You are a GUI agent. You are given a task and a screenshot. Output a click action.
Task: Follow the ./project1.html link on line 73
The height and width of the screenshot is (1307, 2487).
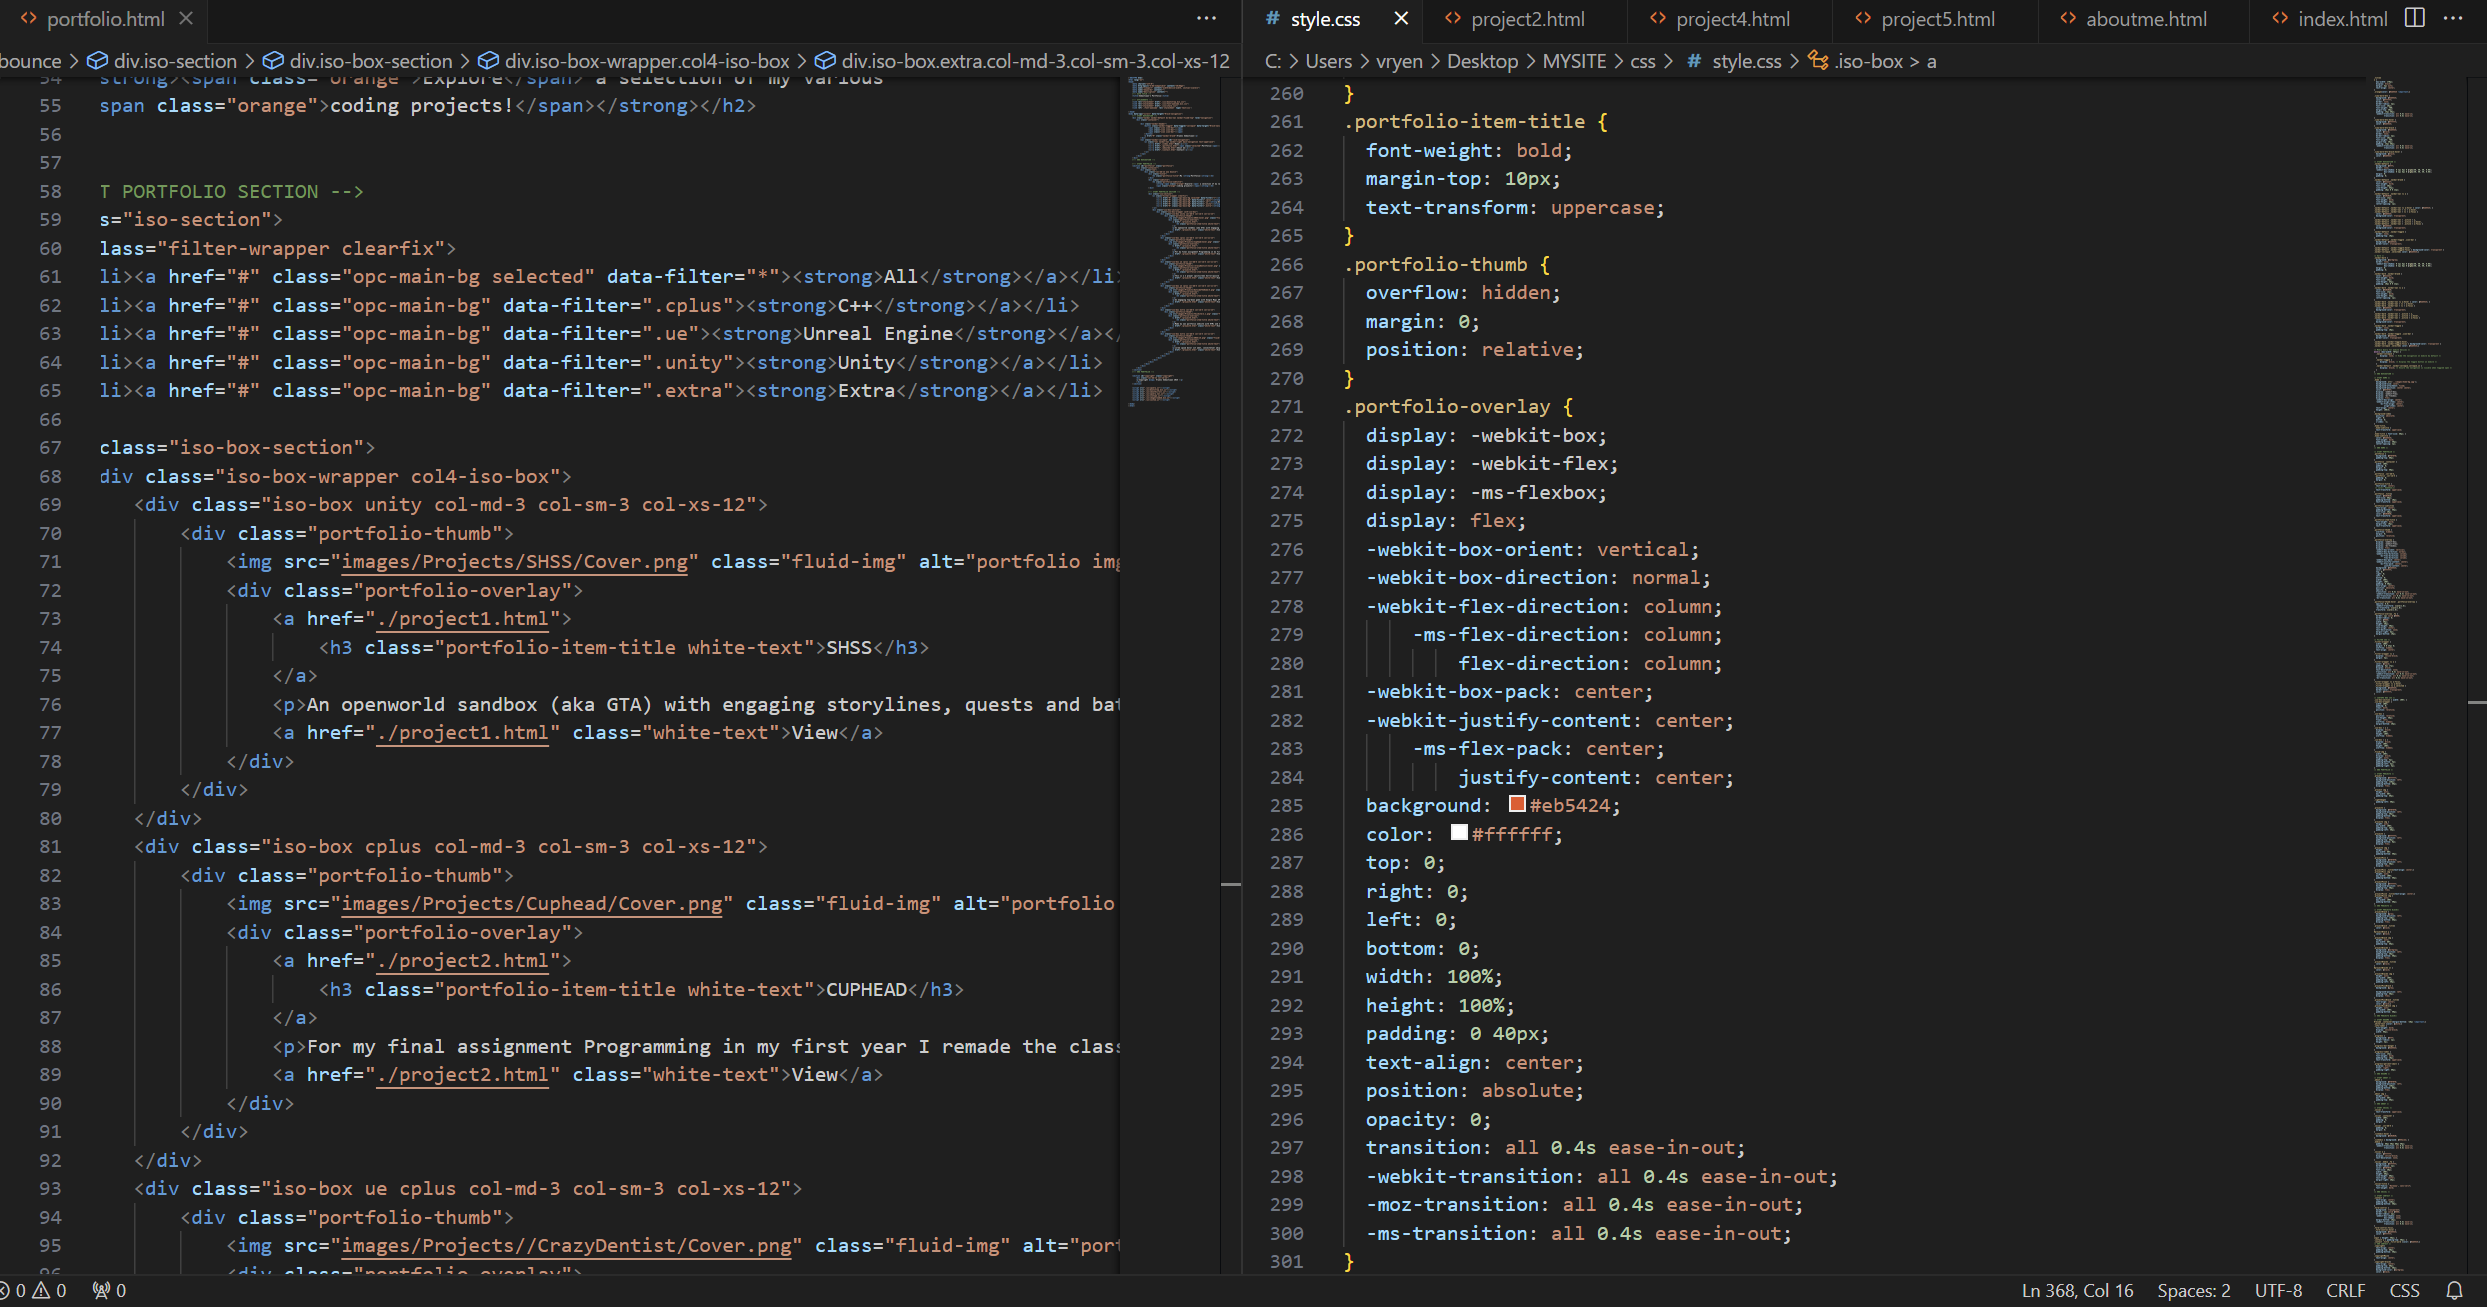pyautogui.click(x=462, y=619)
